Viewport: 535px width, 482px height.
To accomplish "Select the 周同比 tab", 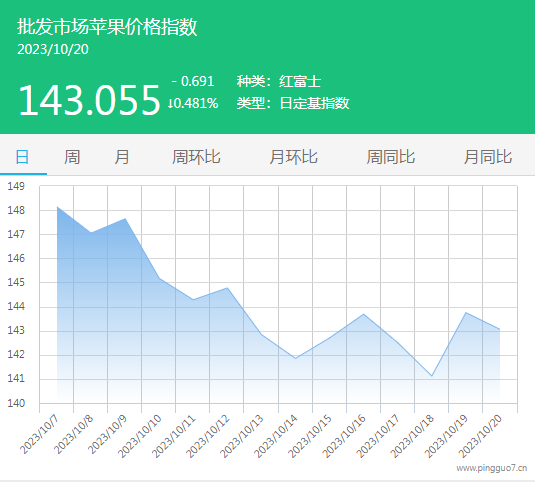I will point(391,157).
